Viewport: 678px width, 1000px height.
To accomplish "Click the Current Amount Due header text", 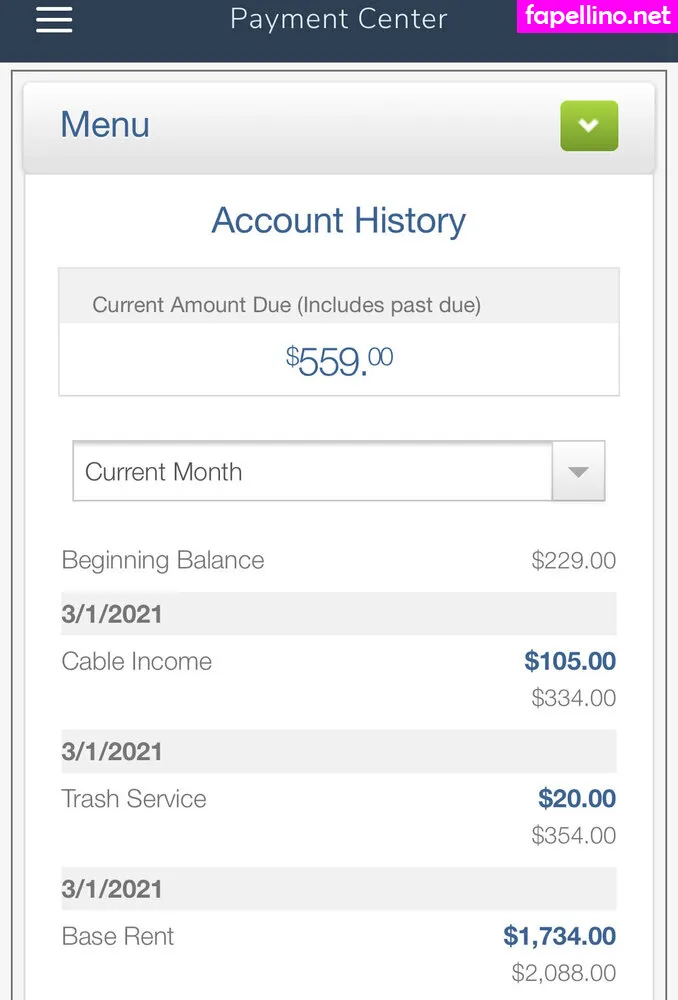I will 286,305.
